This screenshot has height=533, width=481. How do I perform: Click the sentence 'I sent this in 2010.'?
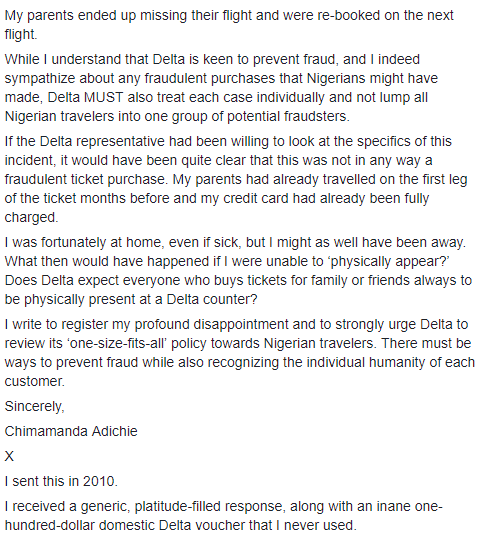(x=61, y=481)
